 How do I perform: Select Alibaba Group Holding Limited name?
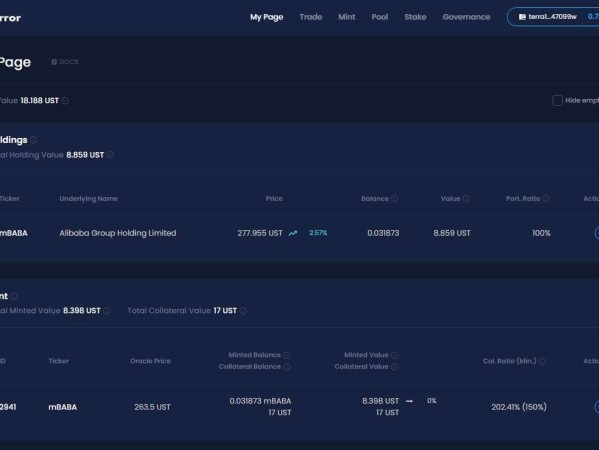[x=118, y=233]
